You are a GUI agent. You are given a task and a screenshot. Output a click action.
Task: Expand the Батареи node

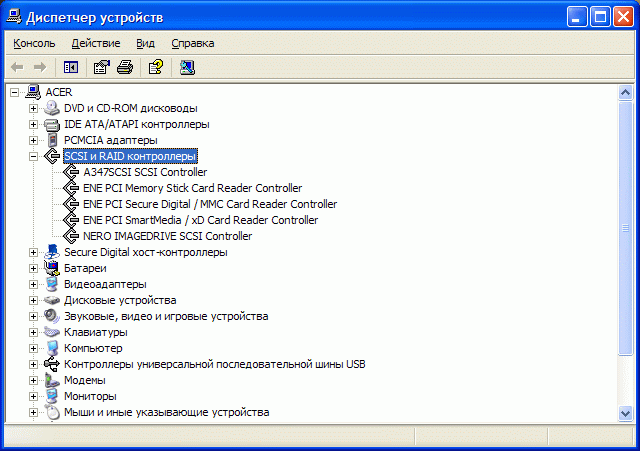pyautogui.click(x=33, y=268)
